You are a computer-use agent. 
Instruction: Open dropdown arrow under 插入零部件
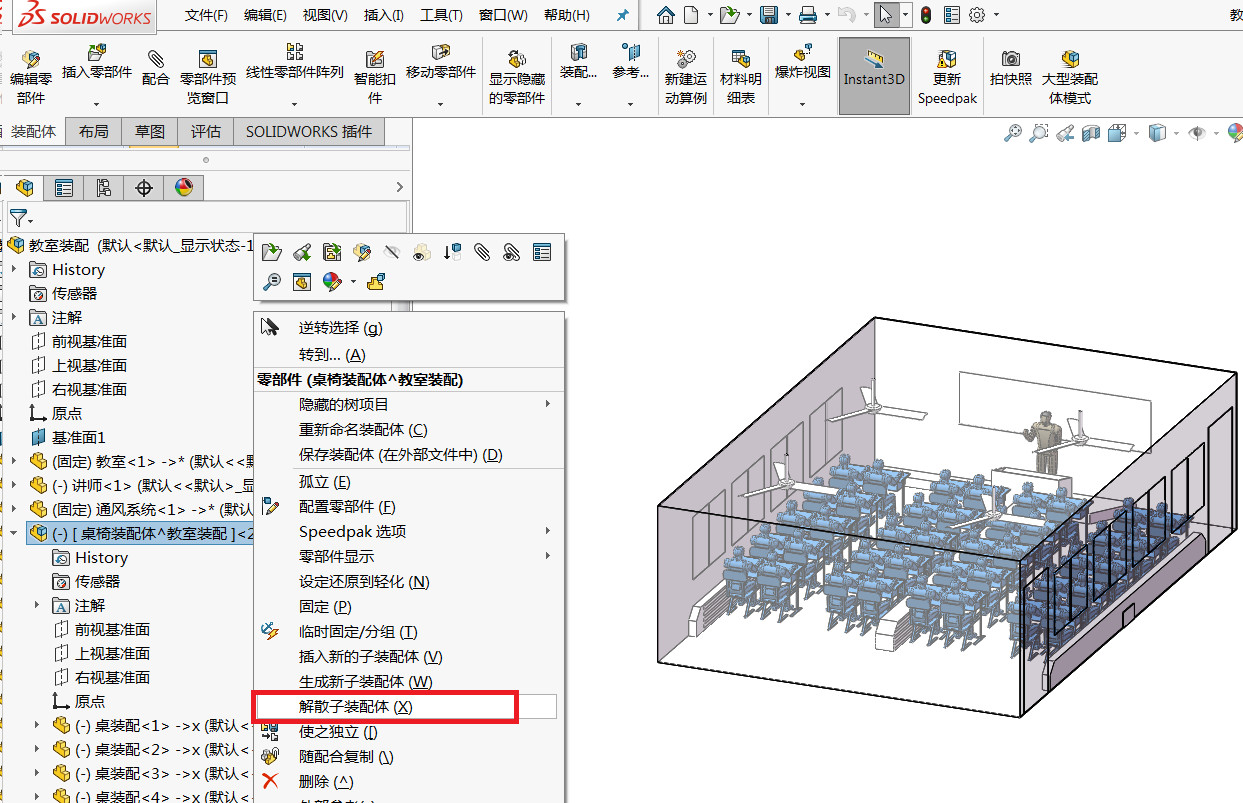click(x=97, y=103)
